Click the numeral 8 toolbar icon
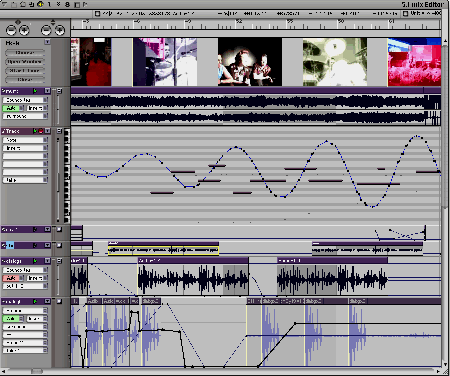This screenshot has height=376, width=450. click(67, 4)
